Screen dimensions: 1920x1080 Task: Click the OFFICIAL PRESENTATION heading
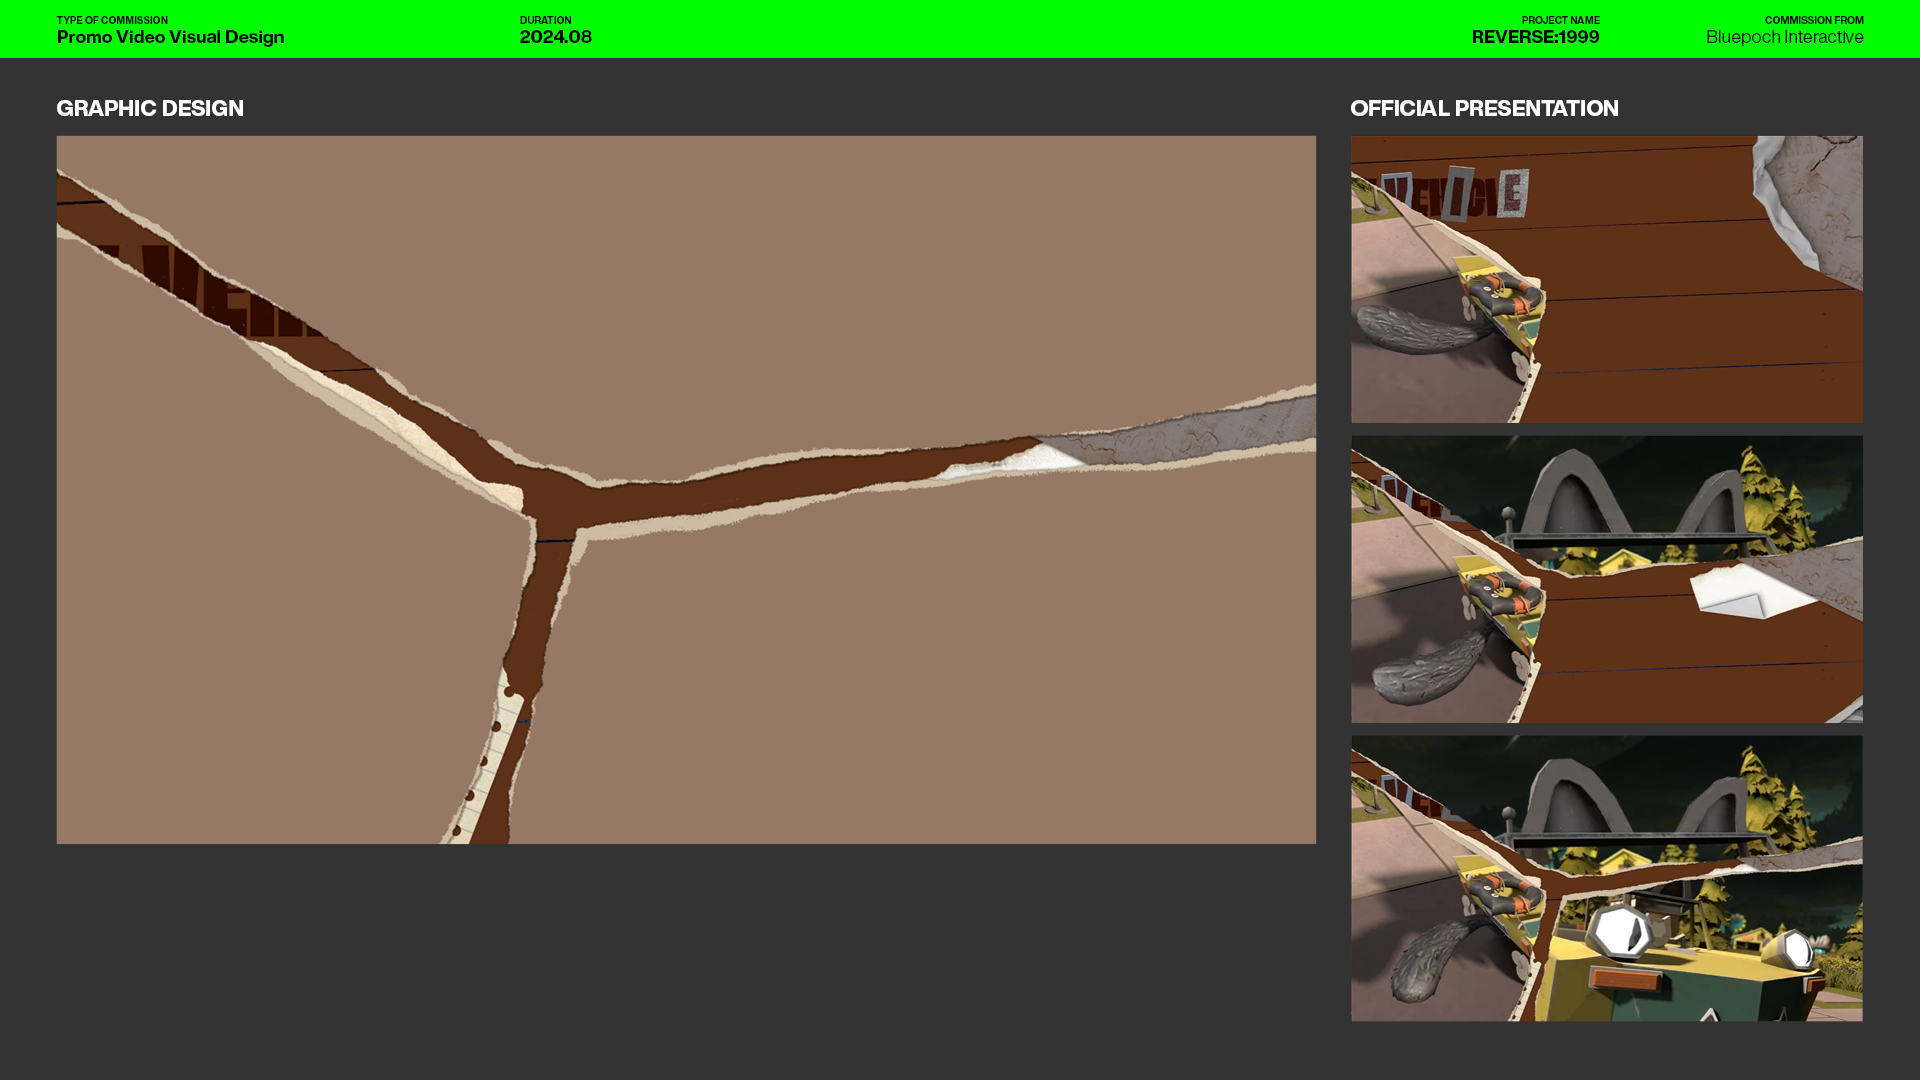click(x=1484, y=108)
